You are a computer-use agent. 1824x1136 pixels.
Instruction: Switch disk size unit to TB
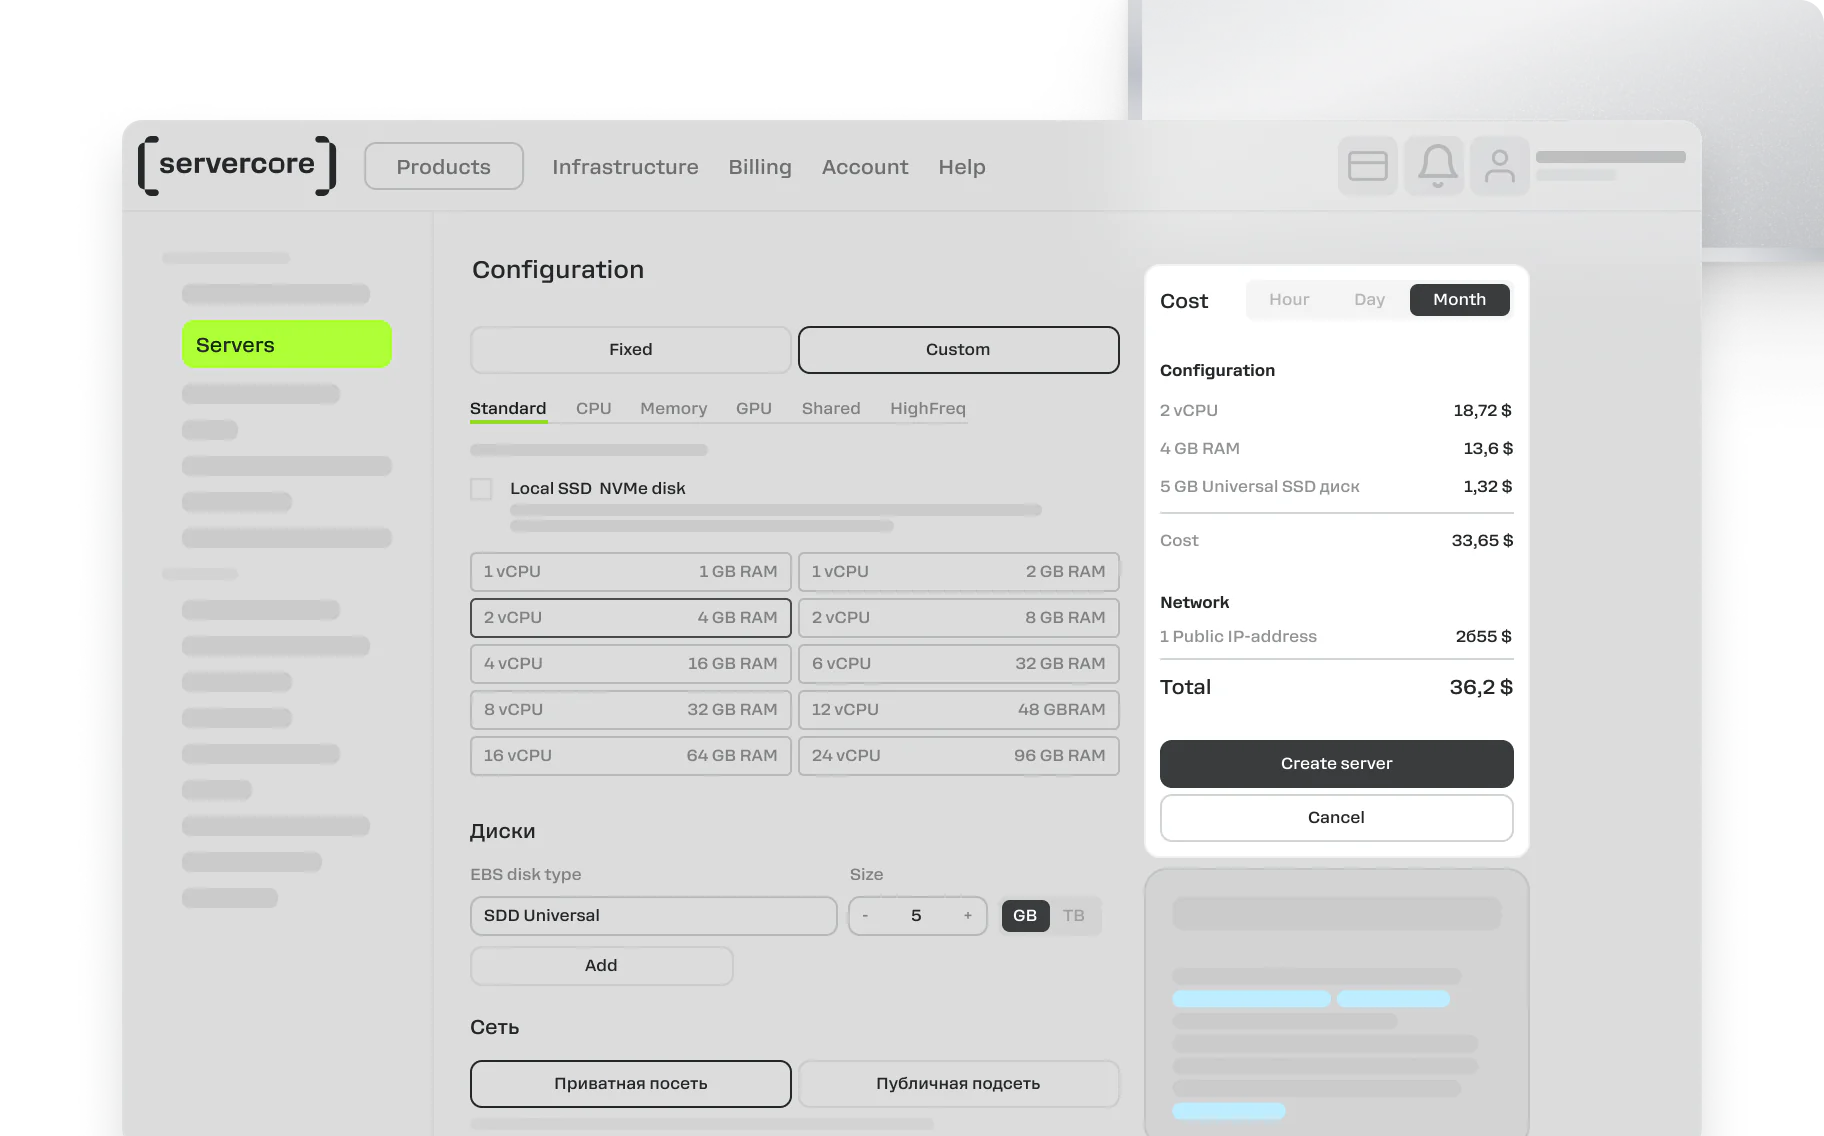(x=1074, y=916)
